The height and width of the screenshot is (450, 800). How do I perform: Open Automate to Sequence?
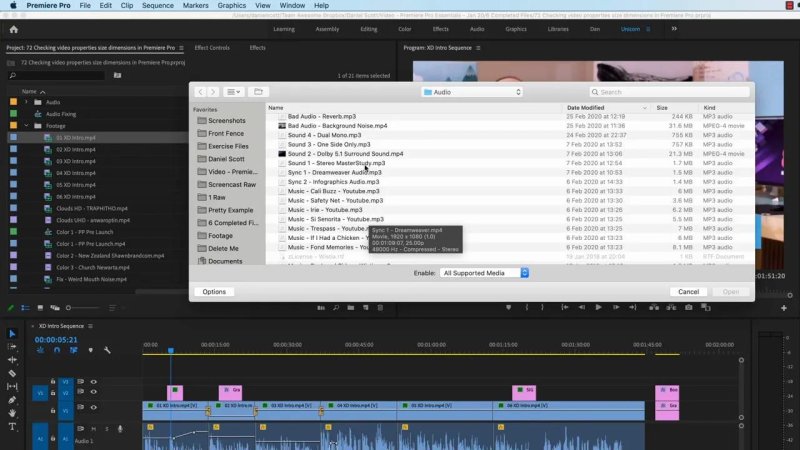[321, 308]
